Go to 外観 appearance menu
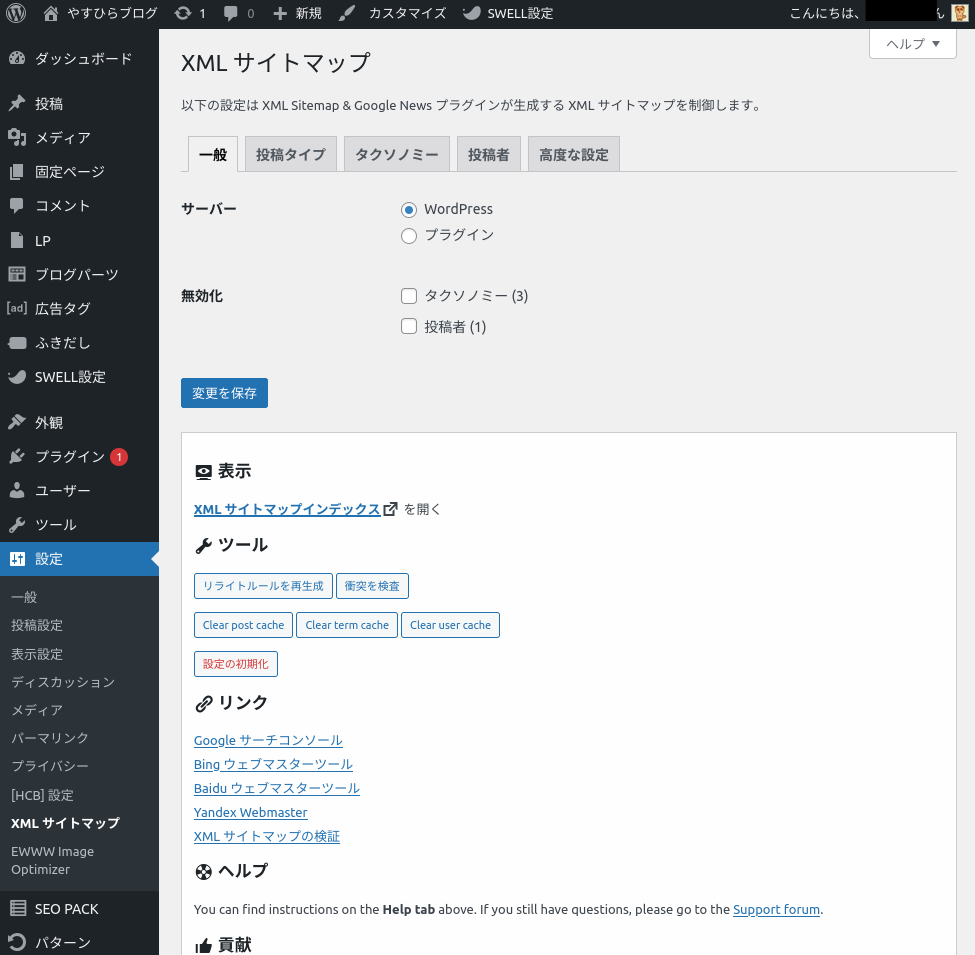Viewport: 975px width, 955px height. click(x=49, y=423)
